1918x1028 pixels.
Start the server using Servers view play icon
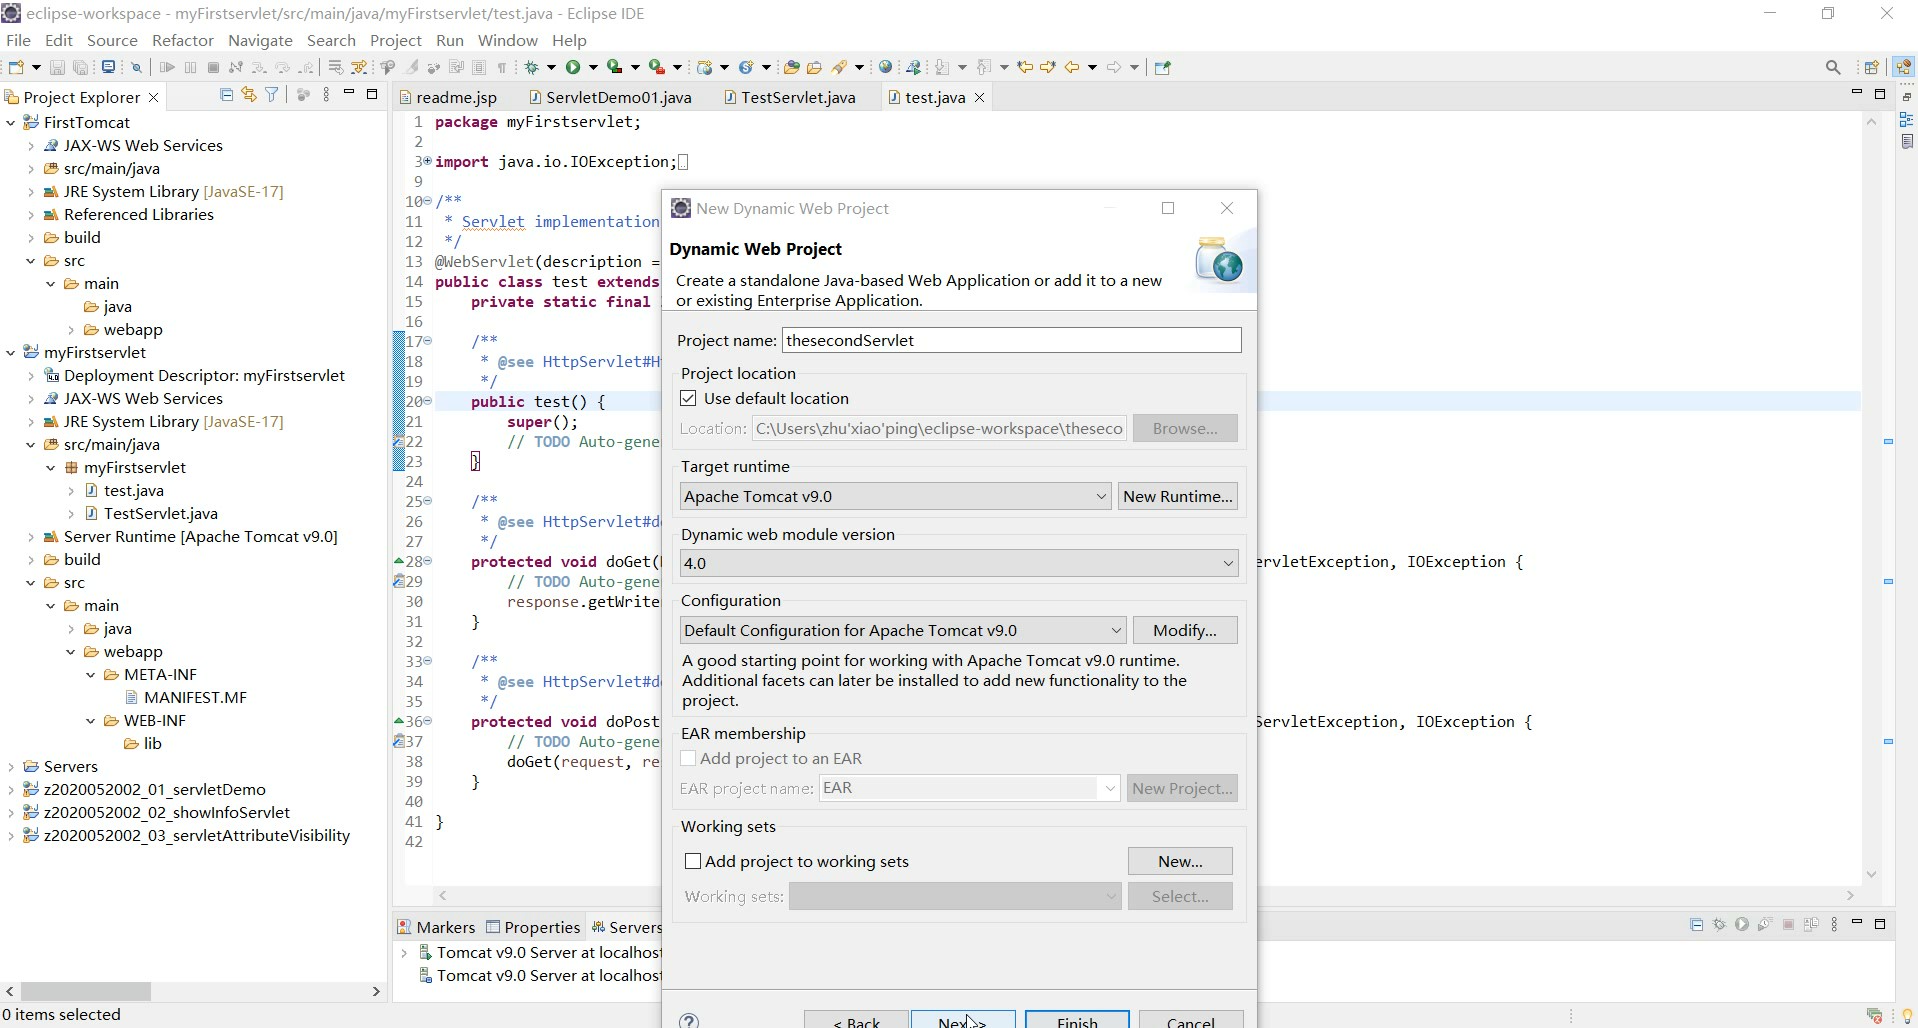pyautogui.click(x=1742, y=925)
